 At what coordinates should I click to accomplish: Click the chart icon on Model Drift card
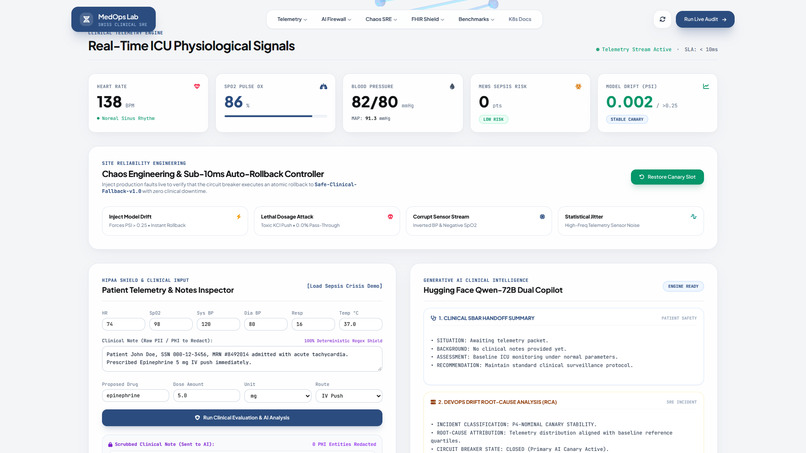706,86
